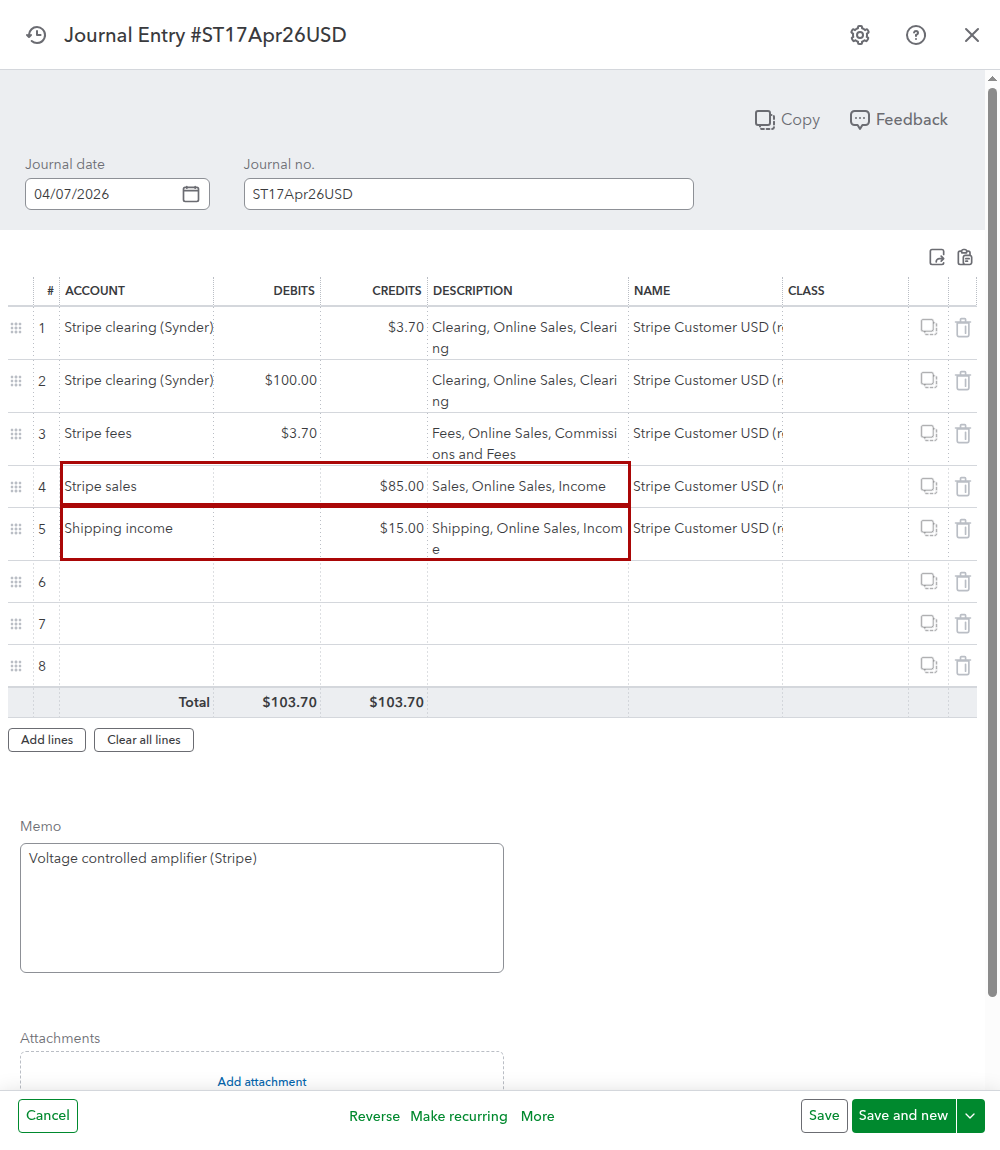The image size is (1000, 1150).
Task: Click the ACCOUNT column header
Action: click(x=95, y=290)
